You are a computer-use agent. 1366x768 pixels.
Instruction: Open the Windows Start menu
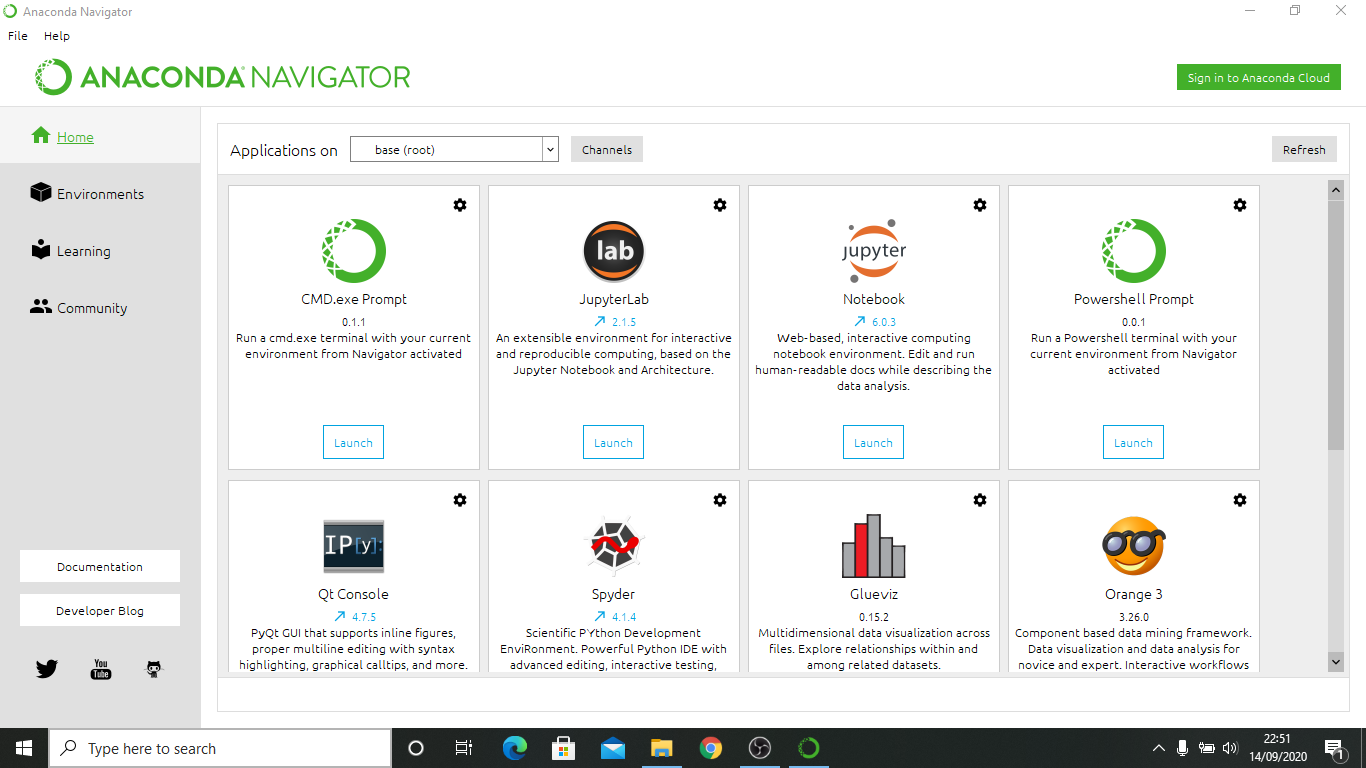[x=24, y=748]
